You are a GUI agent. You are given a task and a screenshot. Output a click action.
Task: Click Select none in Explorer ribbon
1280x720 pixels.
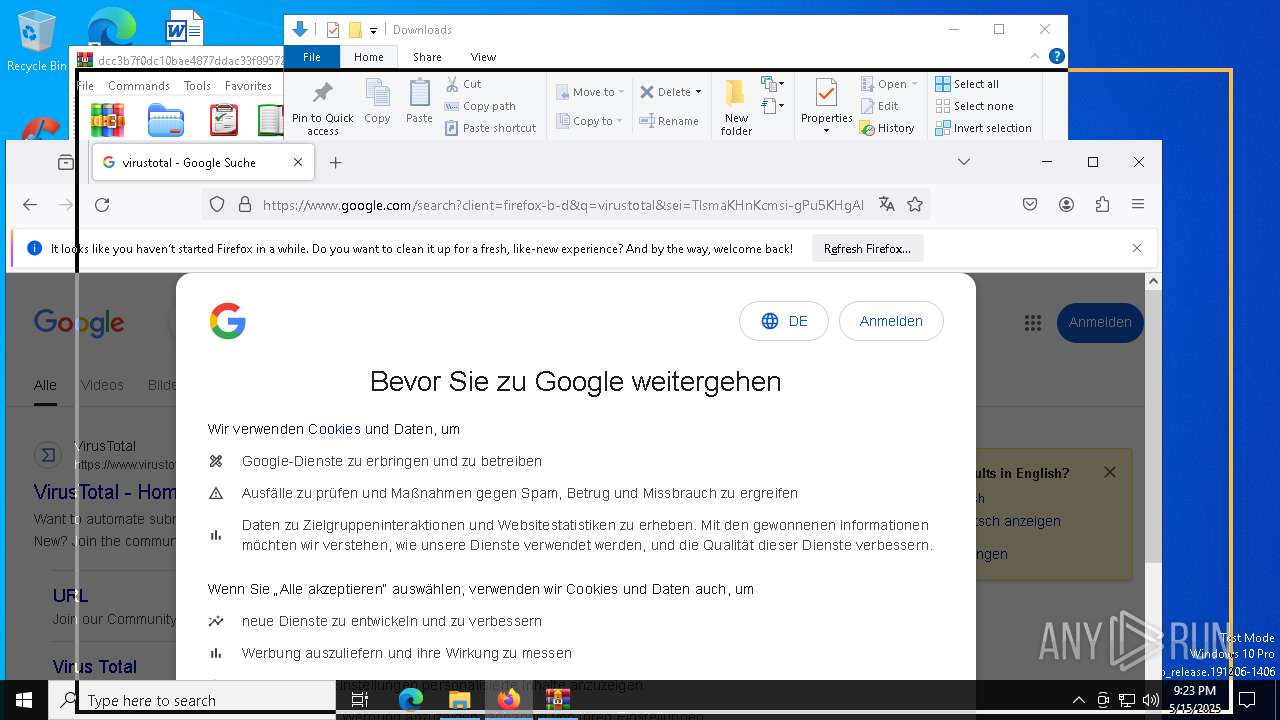point(974,106)
